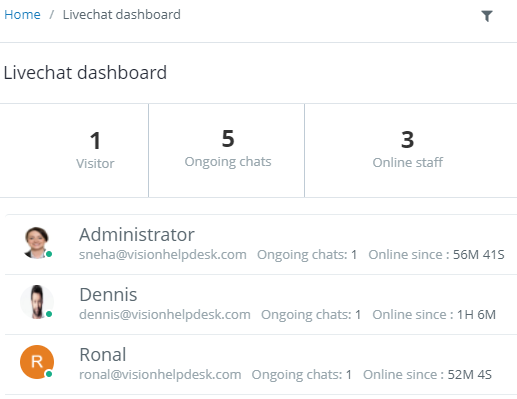Open the Online staff tile
The image size is (517, 399).
point(411,150)
